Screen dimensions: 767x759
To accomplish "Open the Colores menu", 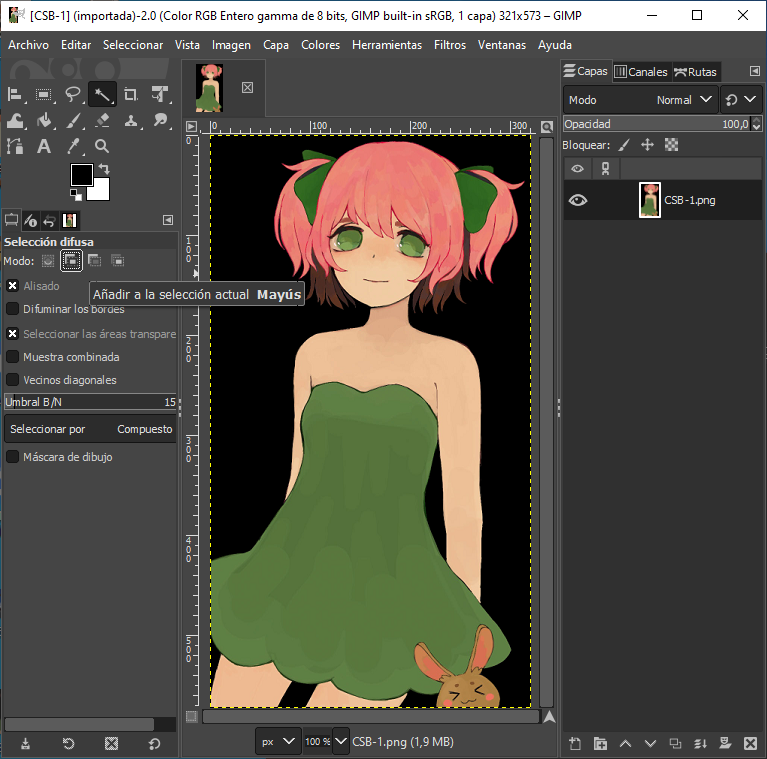I will tap(320, 45).
